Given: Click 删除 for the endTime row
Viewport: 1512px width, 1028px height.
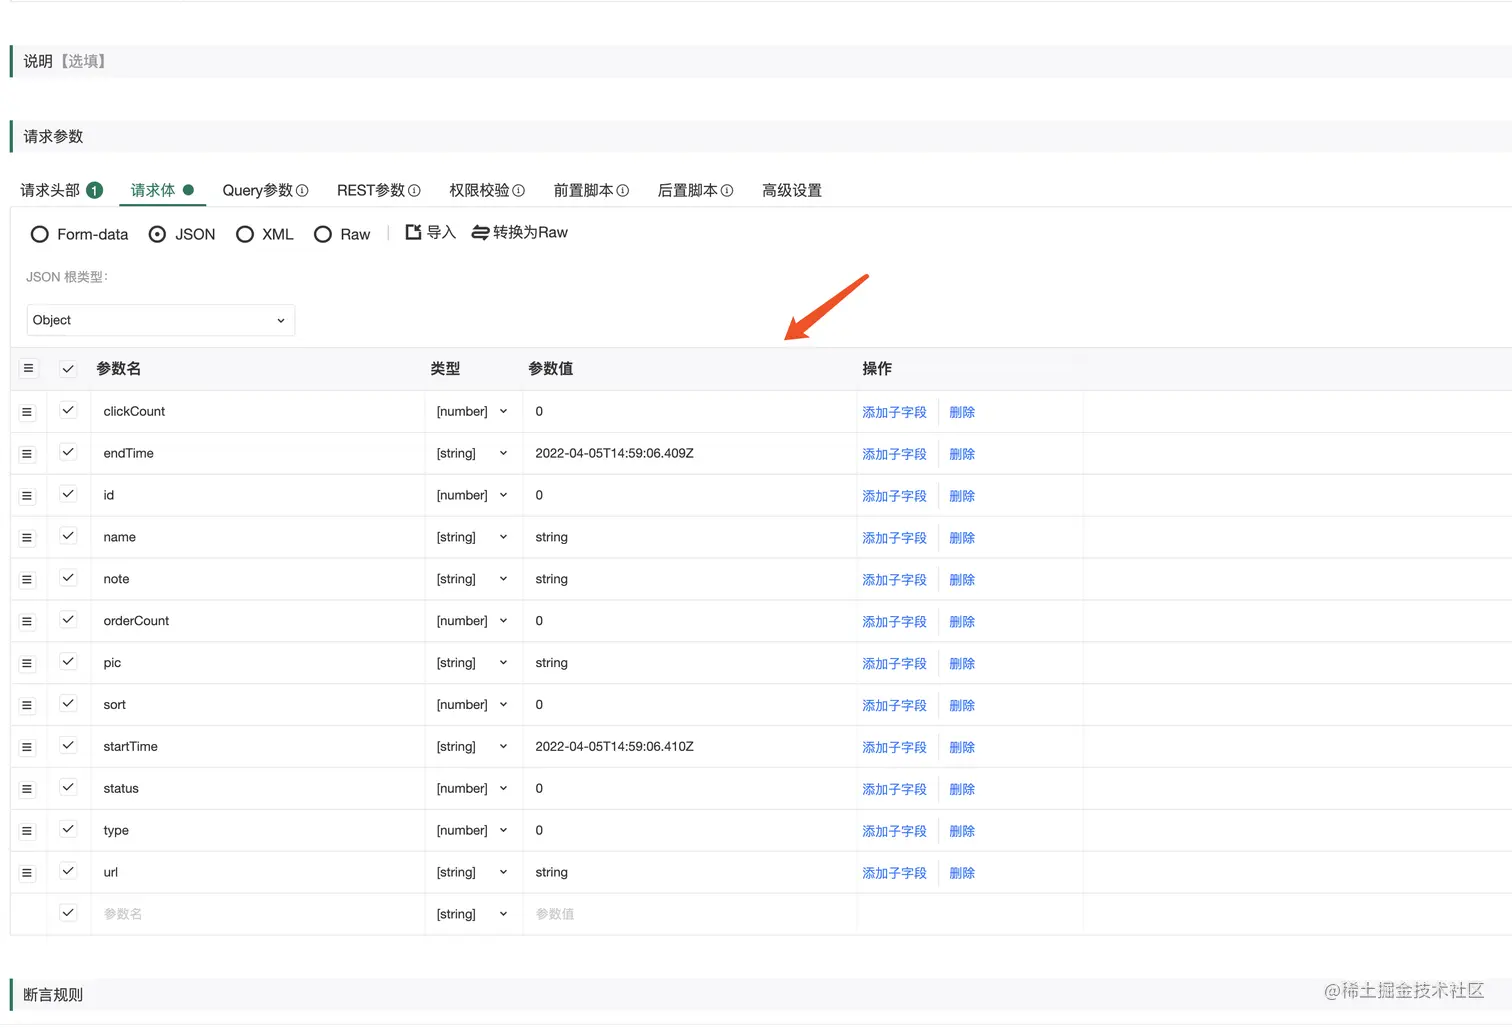Looking at the screenshot, I should [962, 454].
